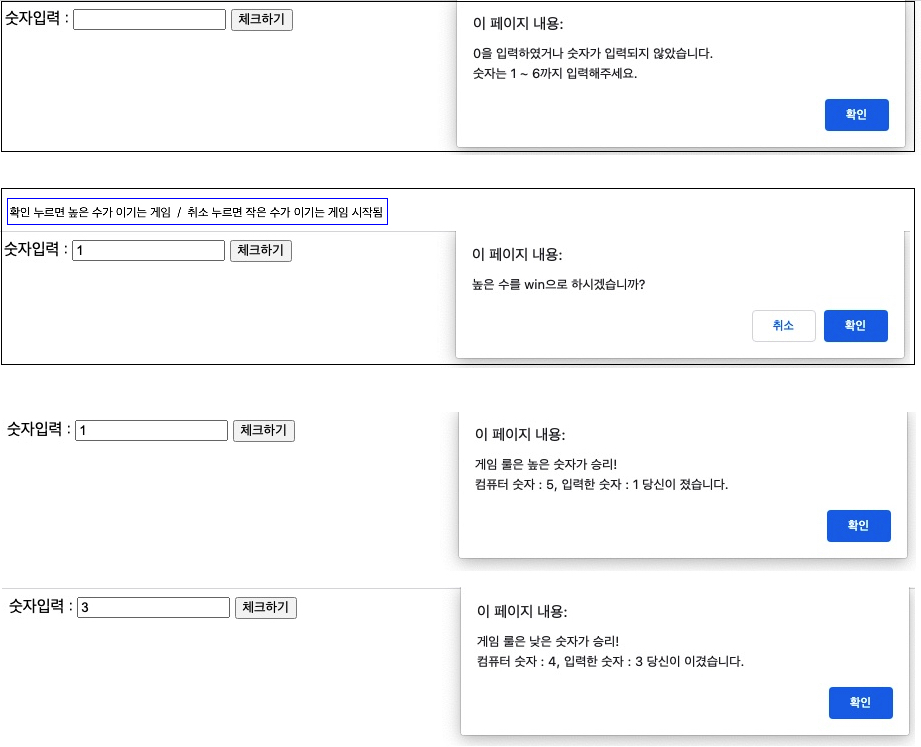Click 확인 in the '당신이 이겼습니다' alert
The image size is (921, 747).
pos(861,702)
